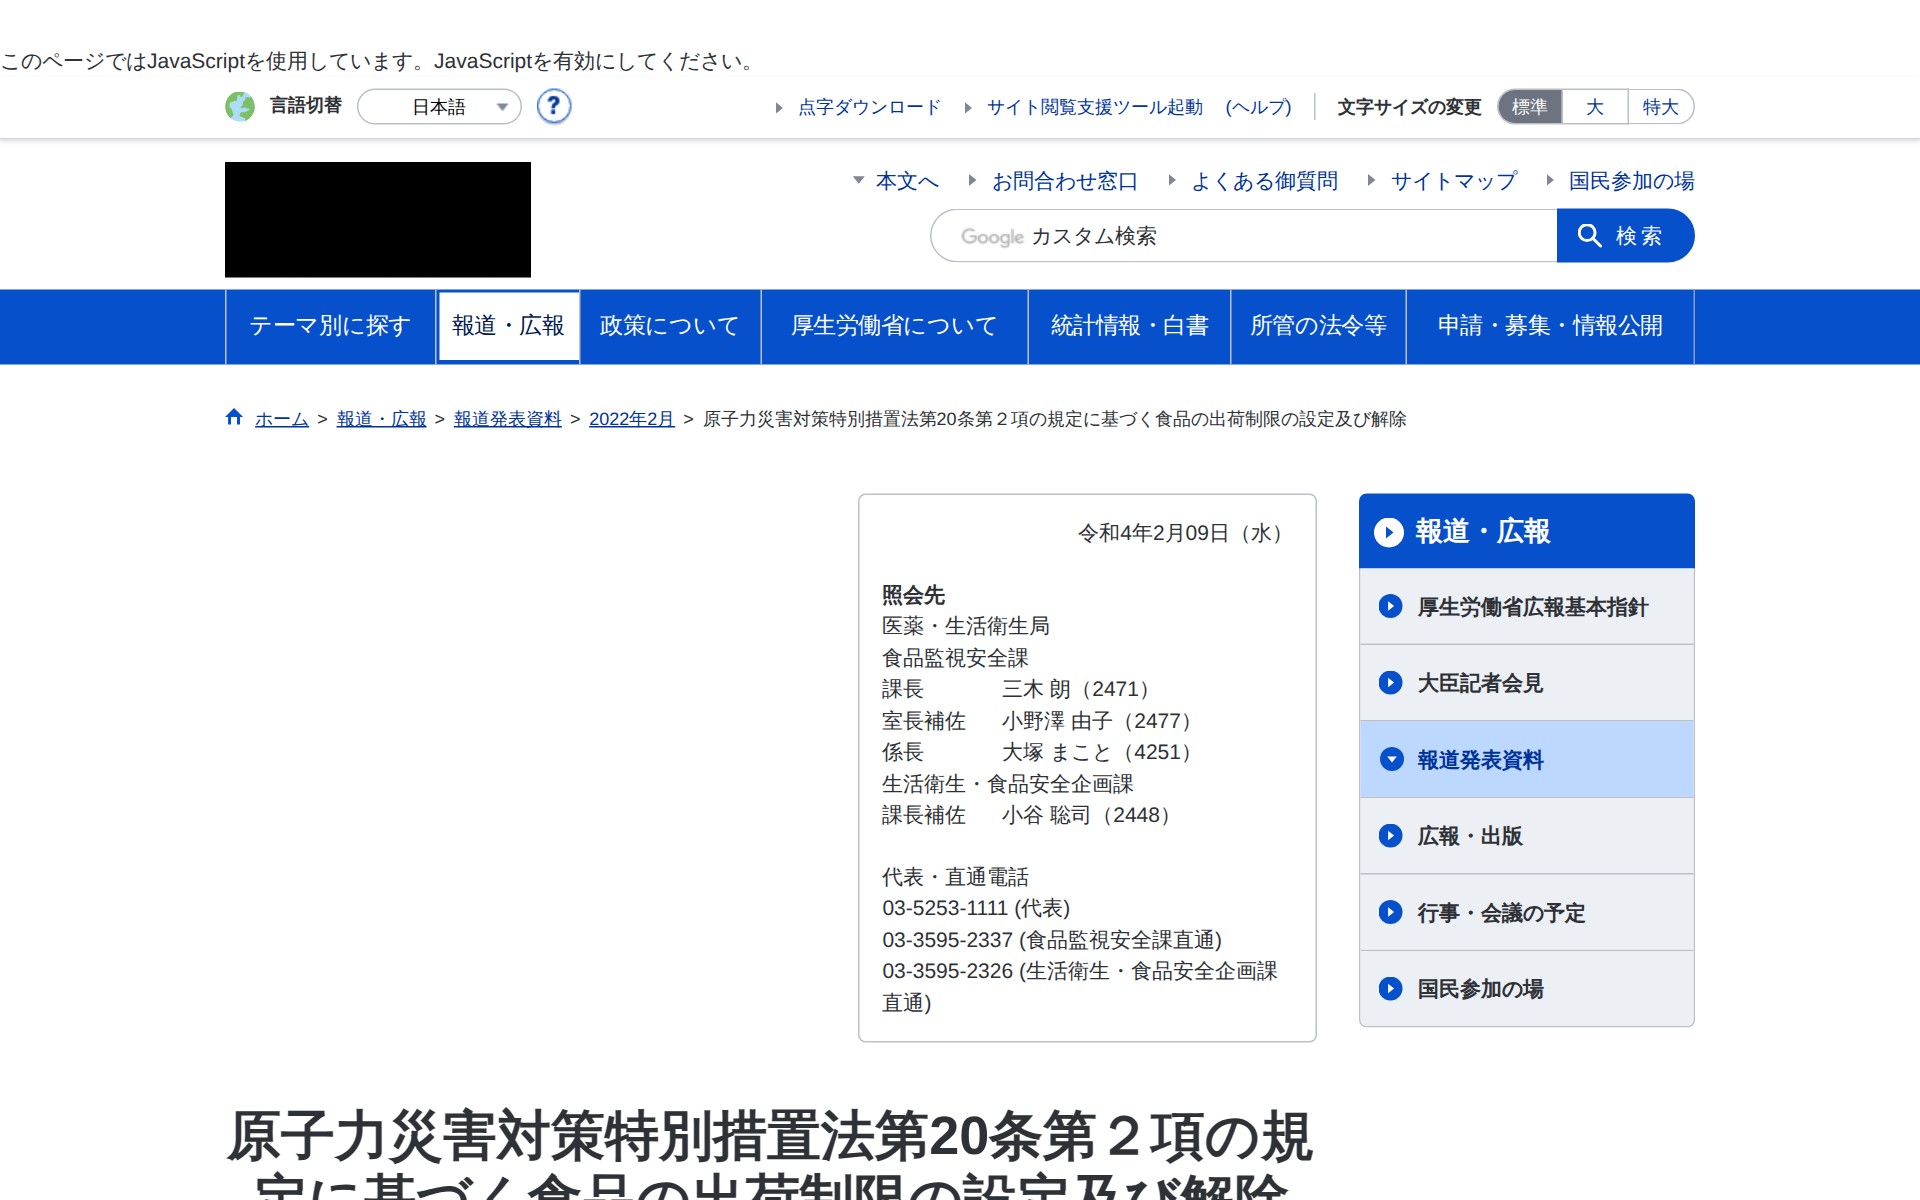Set text size to 標準
The image size is (1920, 1200).
(x=1529, y=107)
